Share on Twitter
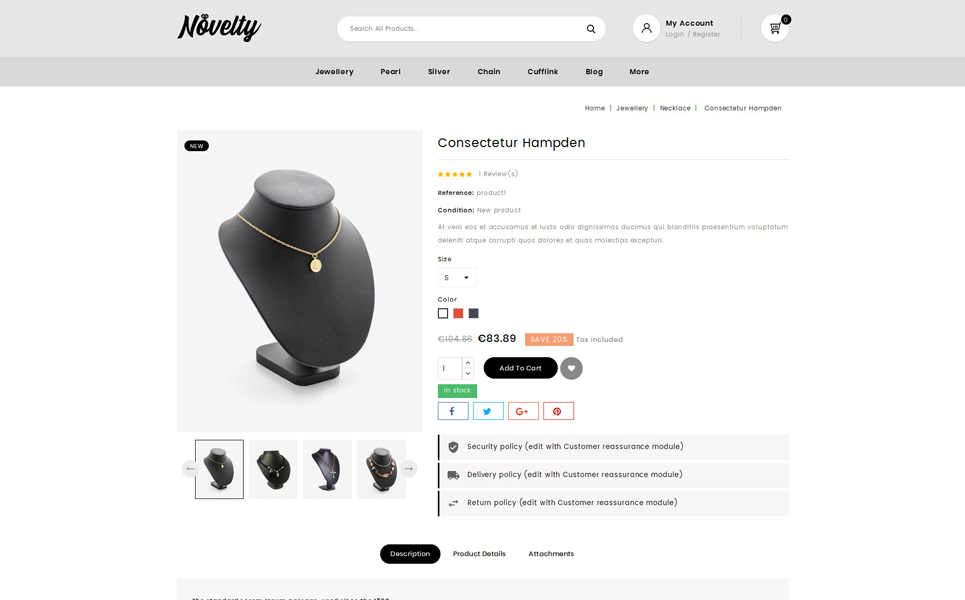 [x=488, y=411]
